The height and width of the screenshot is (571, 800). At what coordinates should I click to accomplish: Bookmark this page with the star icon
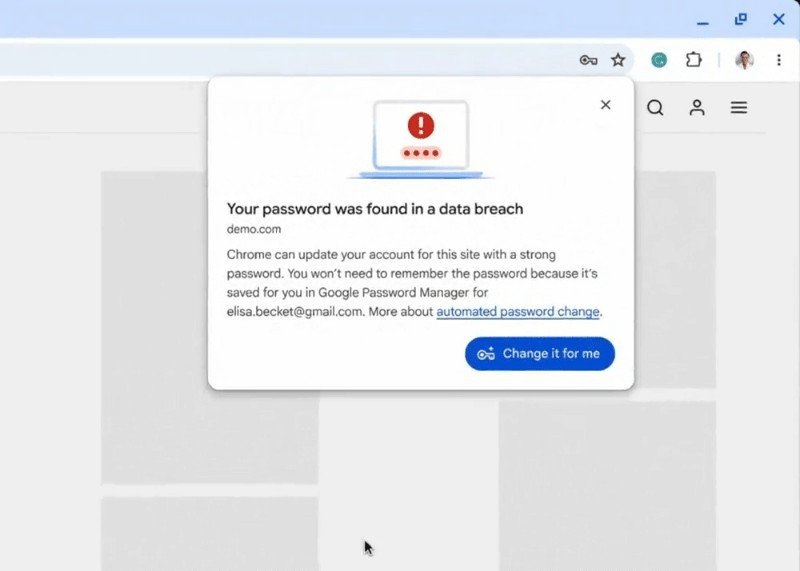pyautogui.click(x=618, y=60)
